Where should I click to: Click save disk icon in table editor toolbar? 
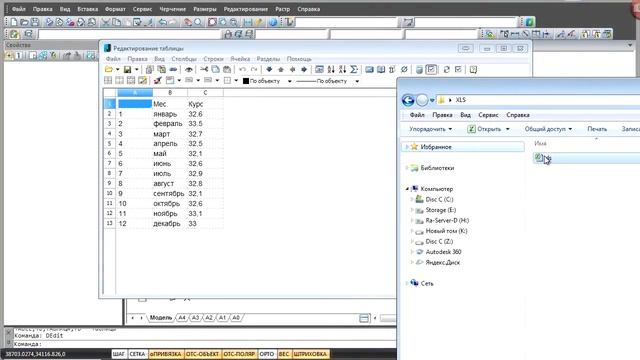click(127, 70)
